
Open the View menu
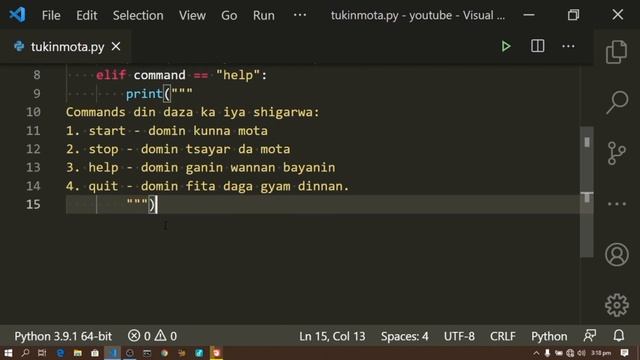(192, 16)
